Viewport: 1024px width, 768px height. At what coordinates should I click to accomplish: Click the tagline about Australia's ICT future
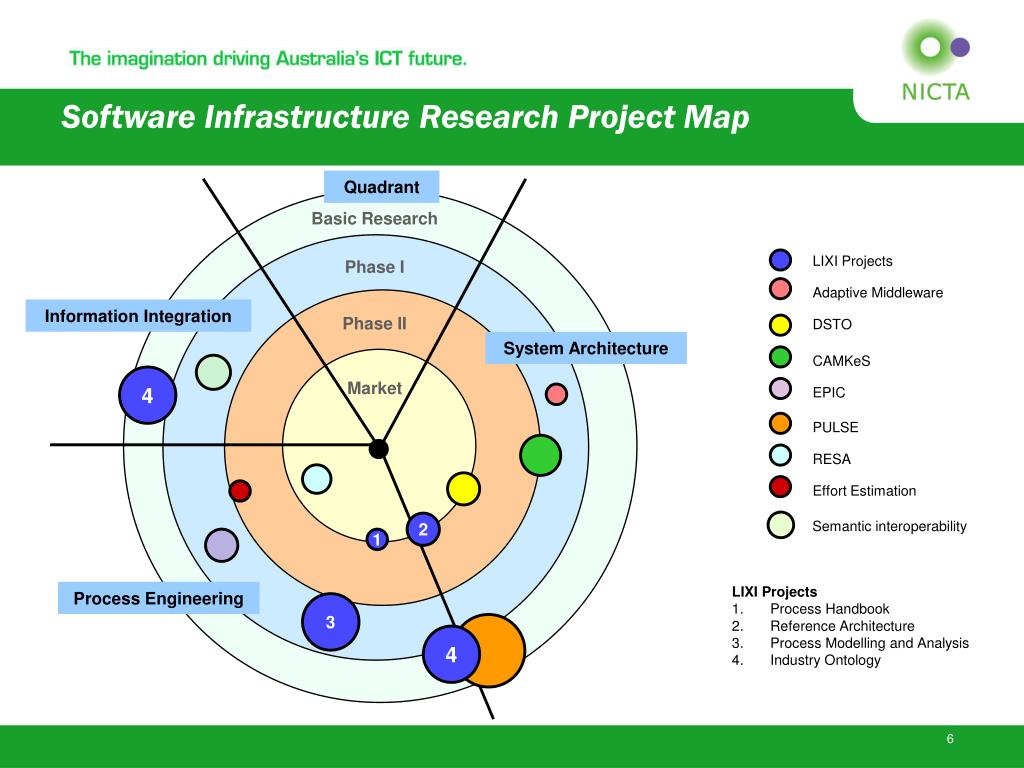tap(268, 59)
